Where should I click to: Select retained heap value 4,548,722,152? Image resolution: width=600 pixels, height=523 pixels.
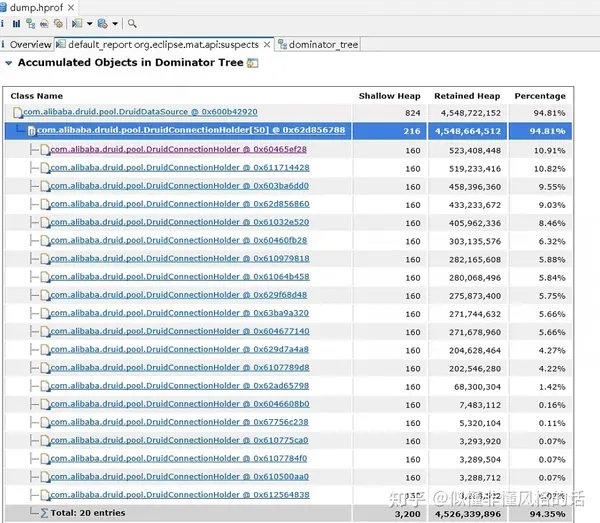tap(471, 113)
